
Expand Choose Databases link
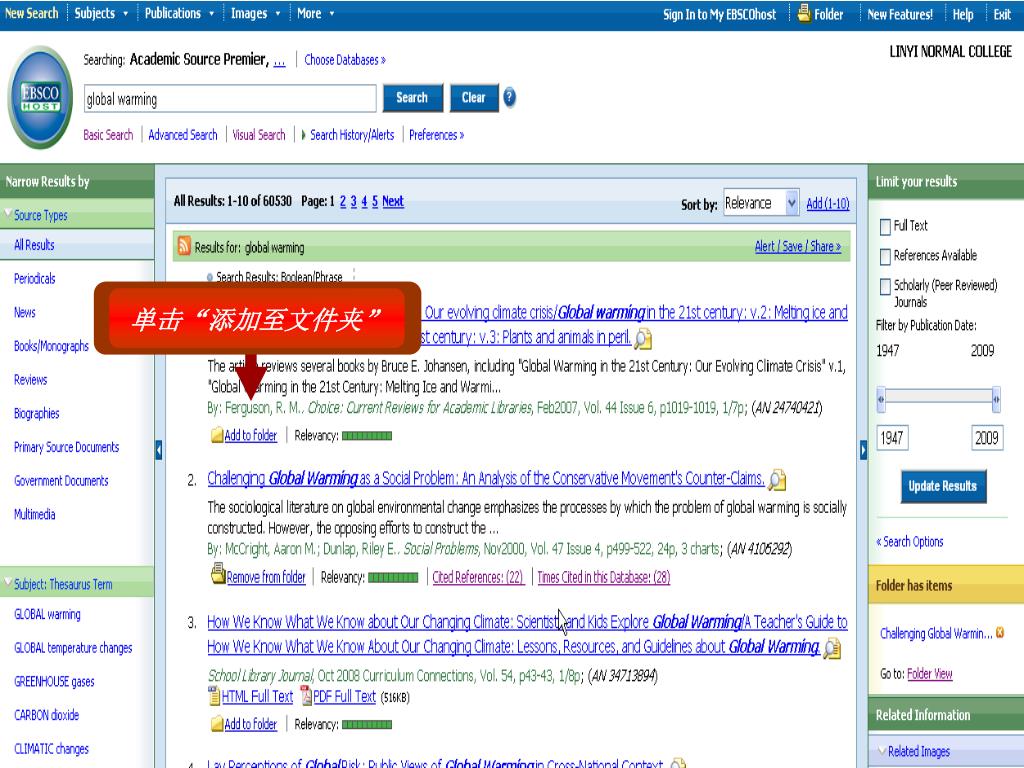pos(345,60)
